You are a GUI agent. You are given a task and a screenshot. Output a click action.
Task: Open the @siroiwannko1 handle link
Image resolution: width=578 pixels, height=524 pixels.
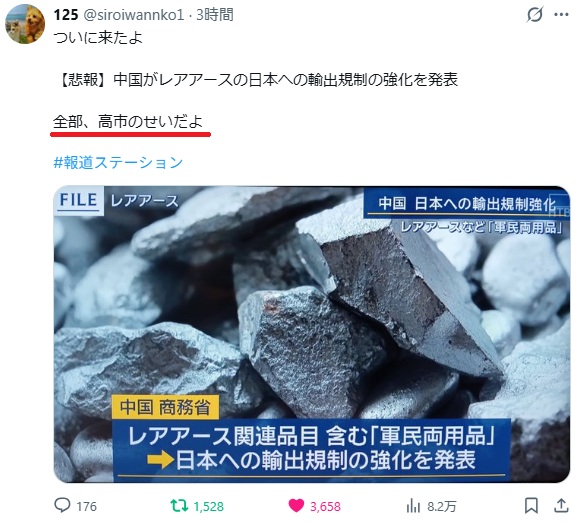click(133, 15)
